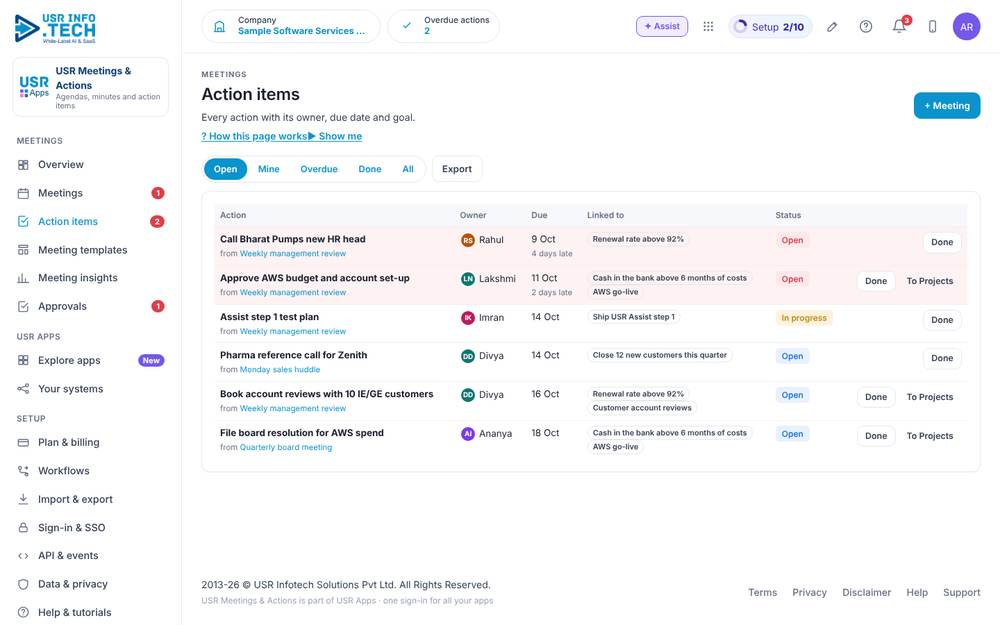Switch to the Done filter tab
Viewport: 1000px width, 625px height.
pyautogui.click(x=370, y=169)
